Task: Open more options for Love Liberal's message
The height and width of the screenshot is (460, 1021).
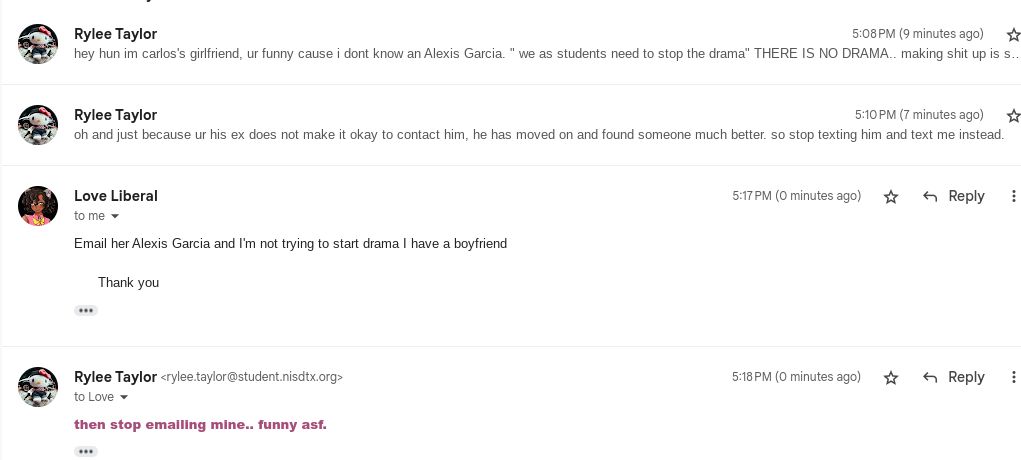Action: pos(1013,197)
